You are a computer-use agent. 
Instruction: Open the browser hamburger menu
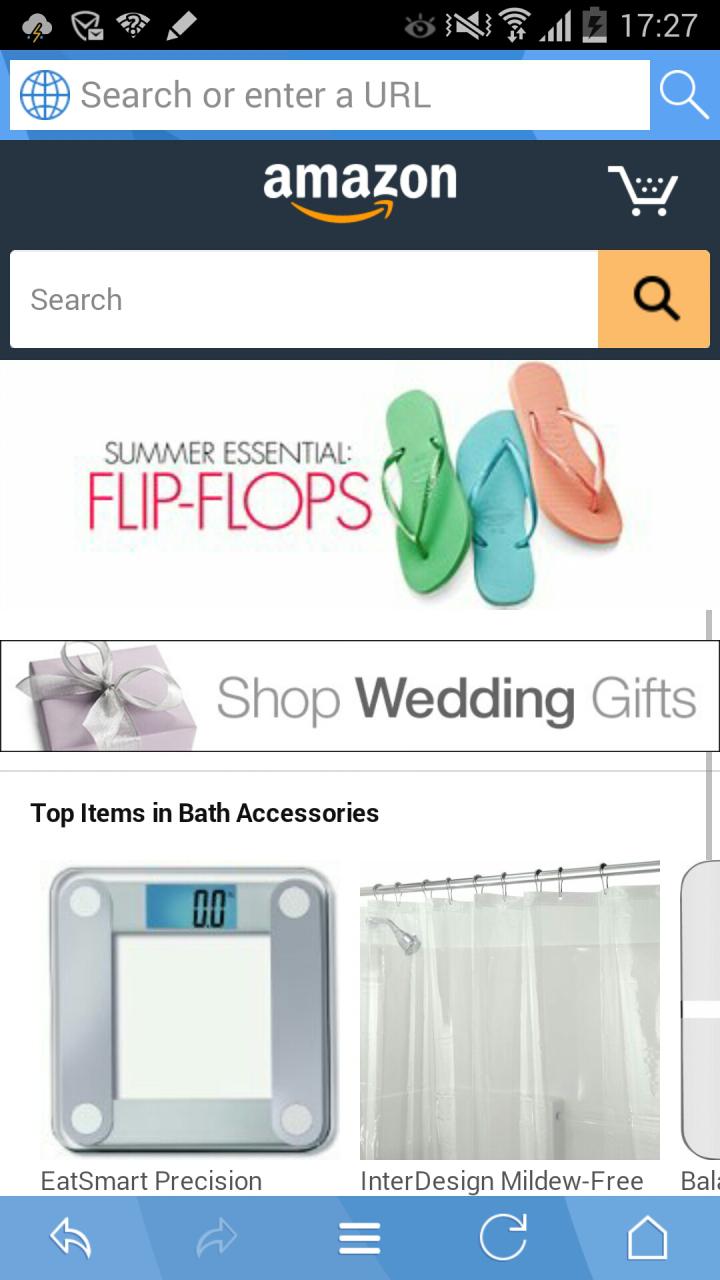pyautogui.click(x=360, y=1239)
